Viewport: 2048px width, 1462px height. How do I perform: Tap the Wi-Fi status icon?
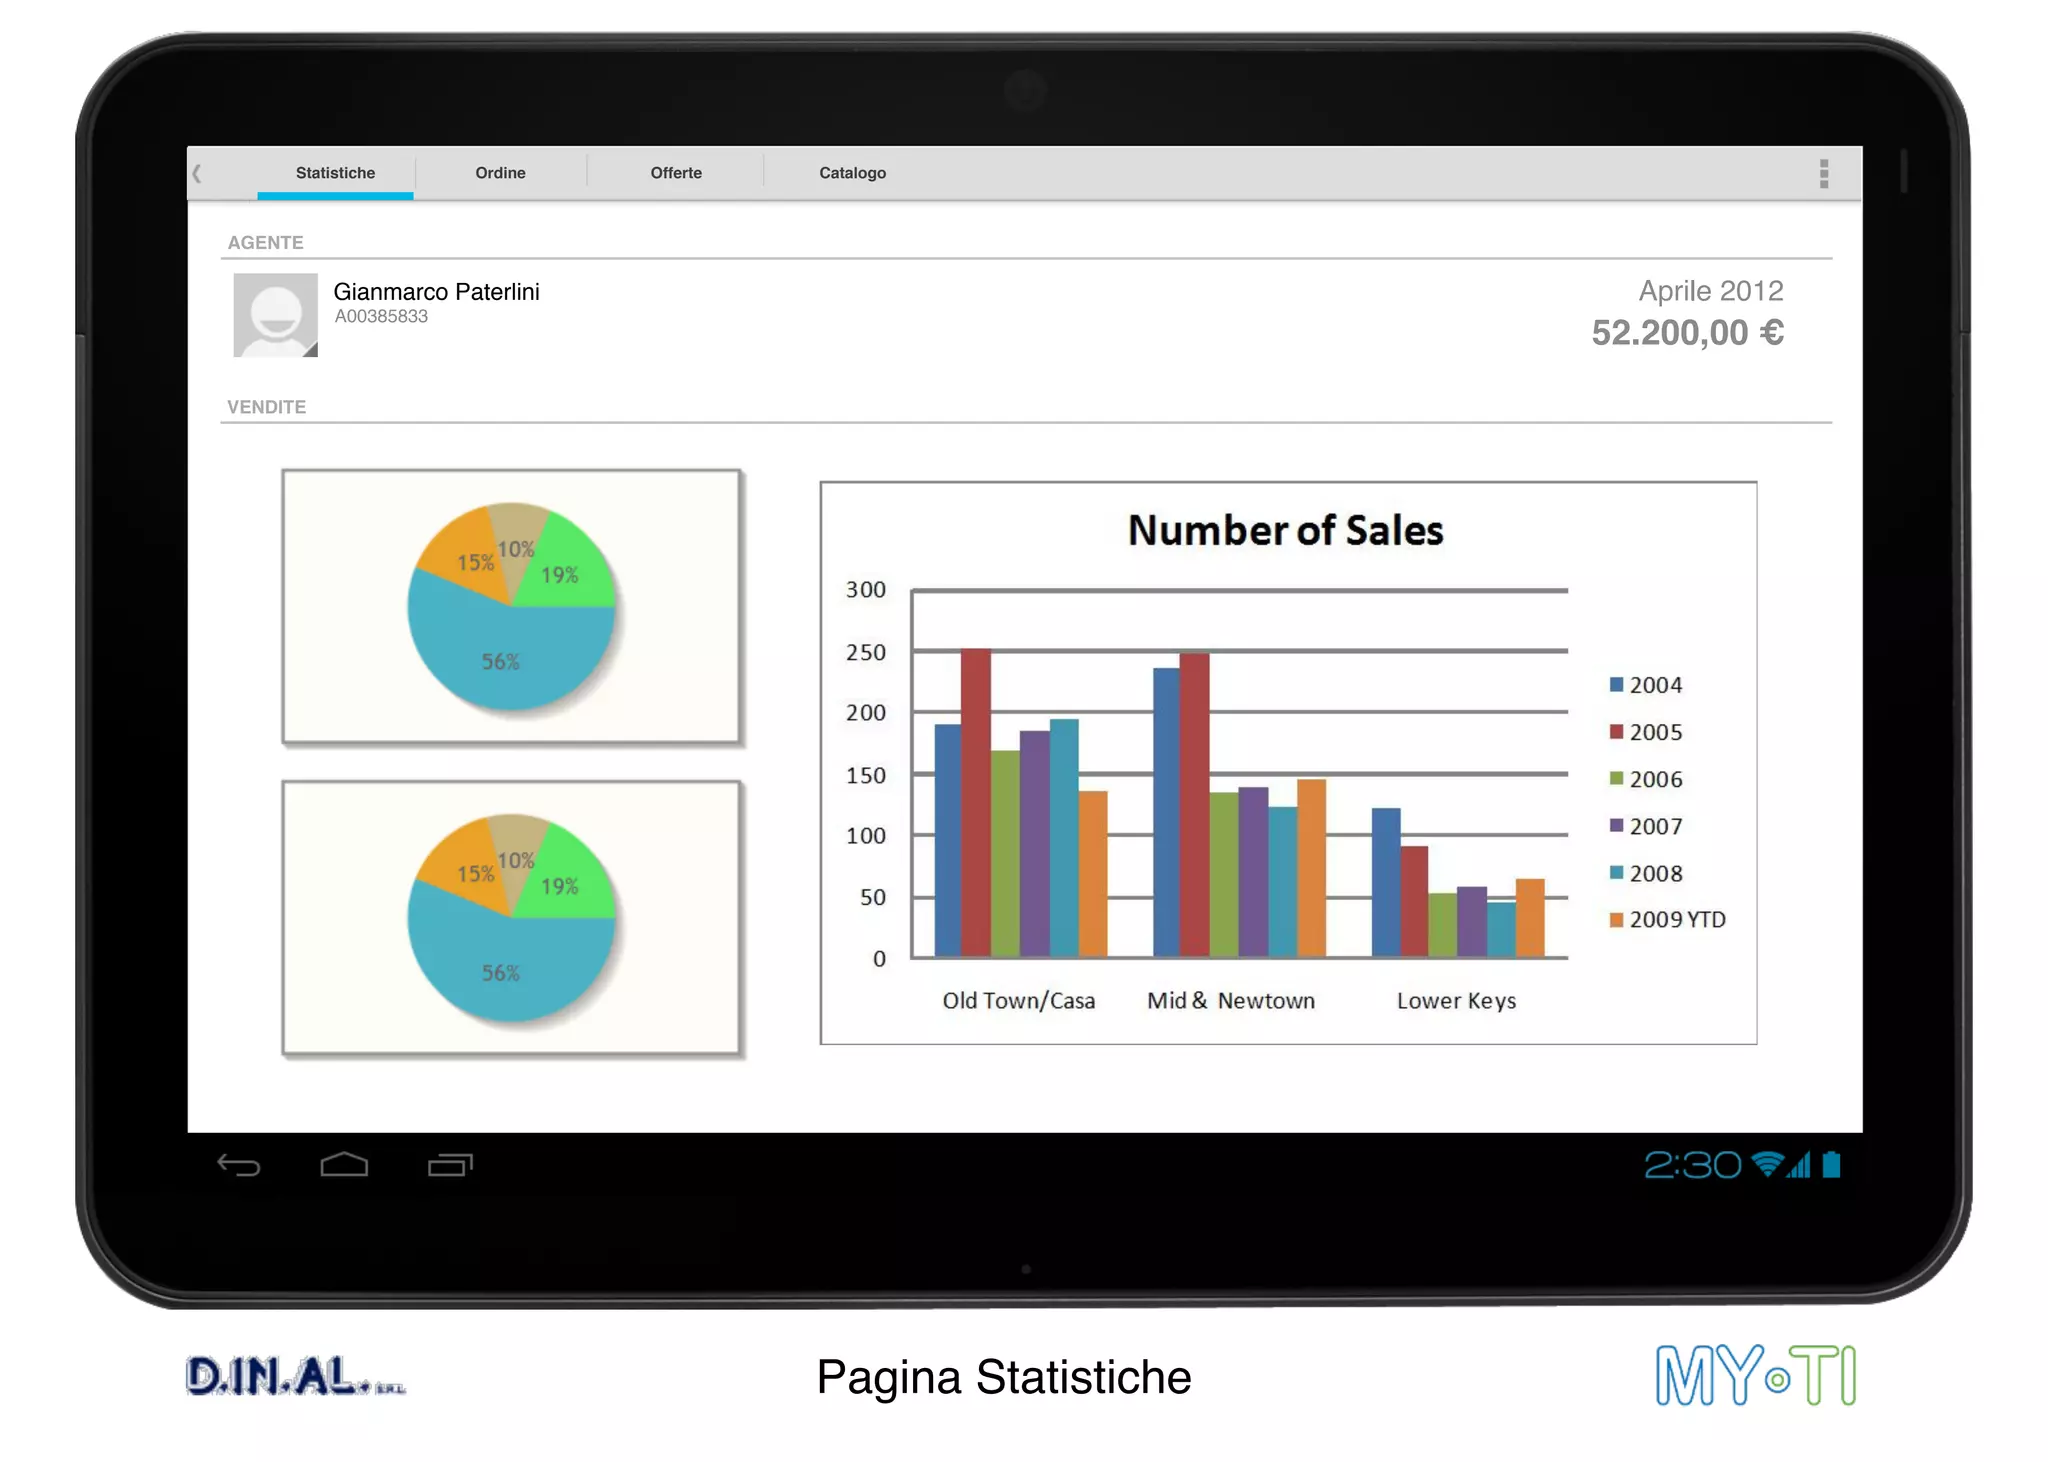[x=1767, y=1165]
